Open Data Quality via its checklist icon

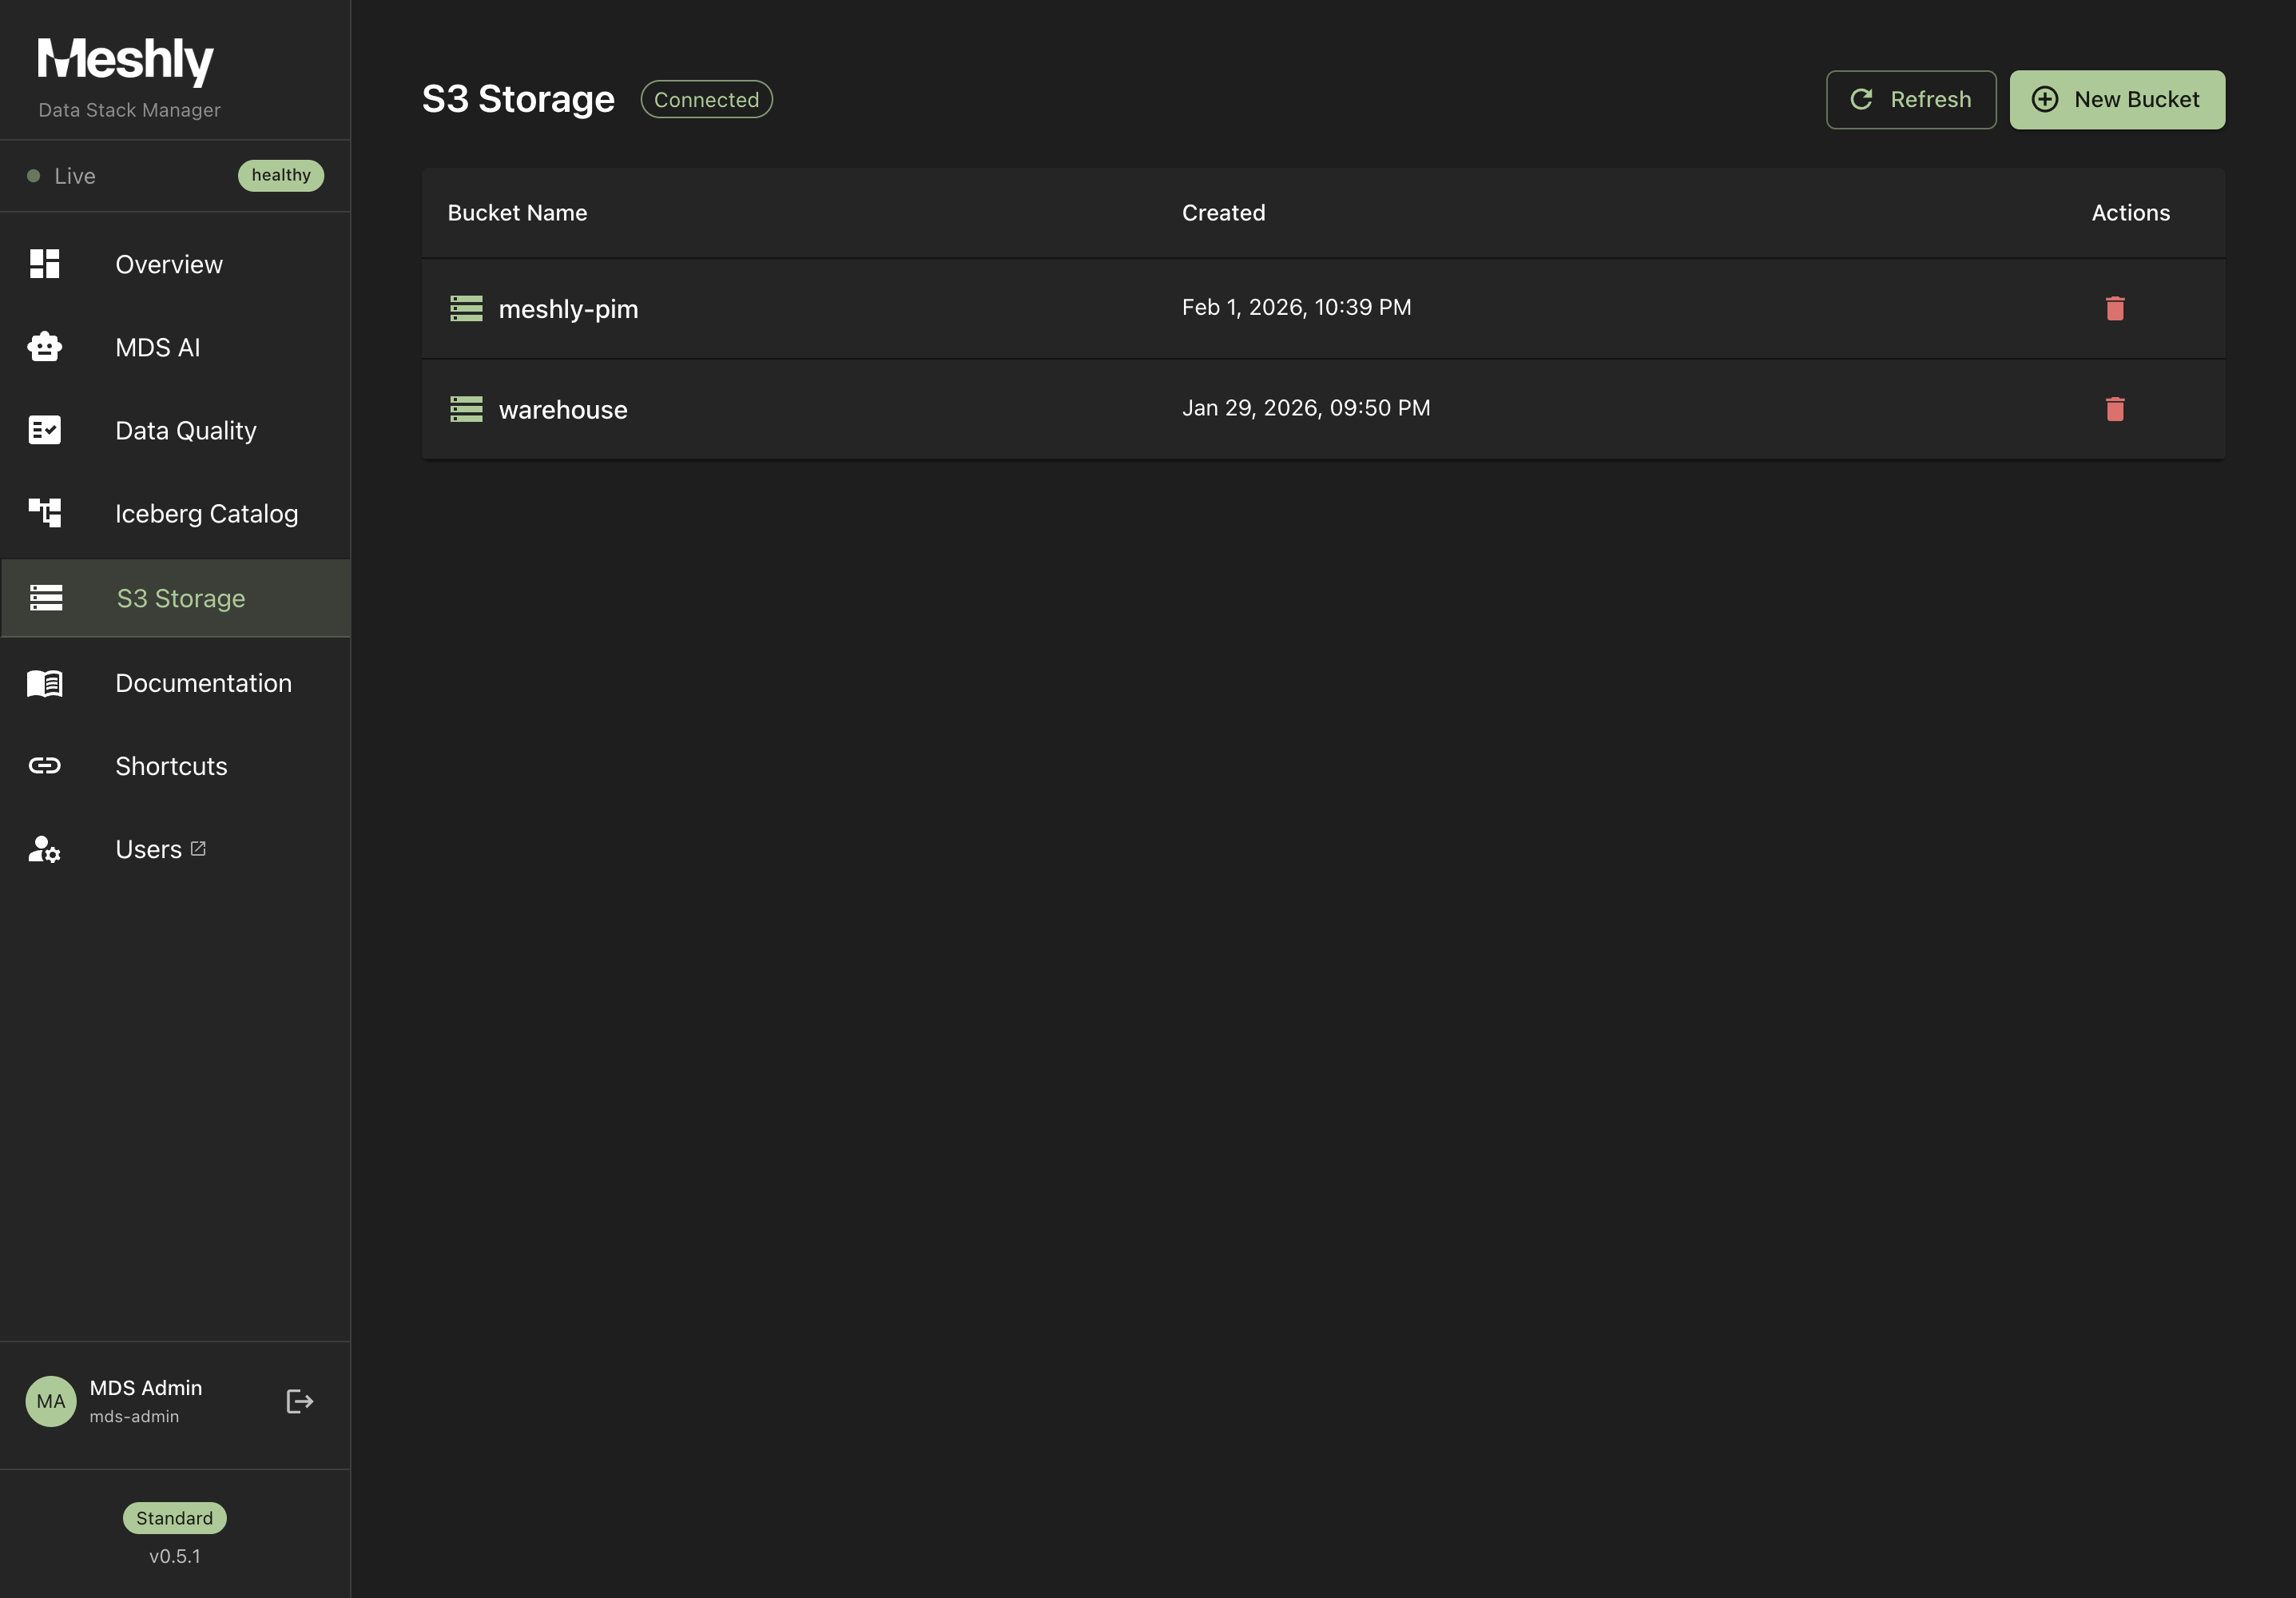coord(44,430)
